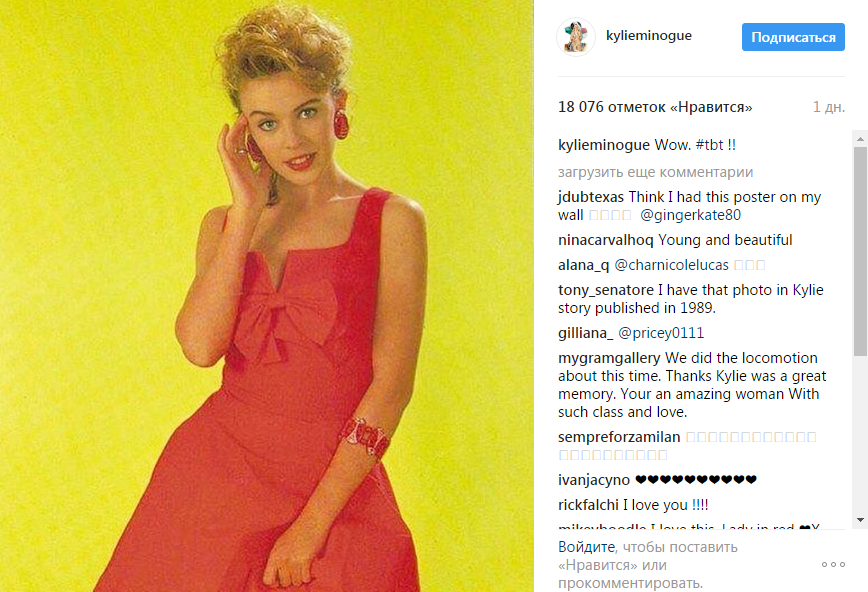Click scrollbar up arrow in comments
This screenshot has width=868, height=592.
860,138
